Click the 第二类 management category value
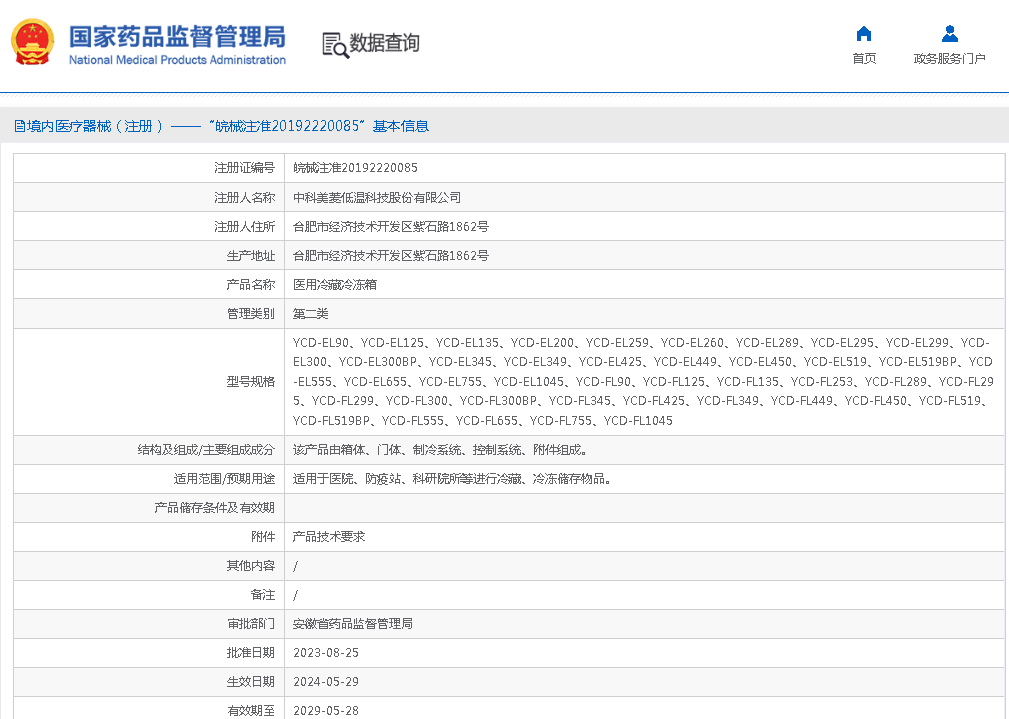The image size is (1009, 719). coord(310,314)
